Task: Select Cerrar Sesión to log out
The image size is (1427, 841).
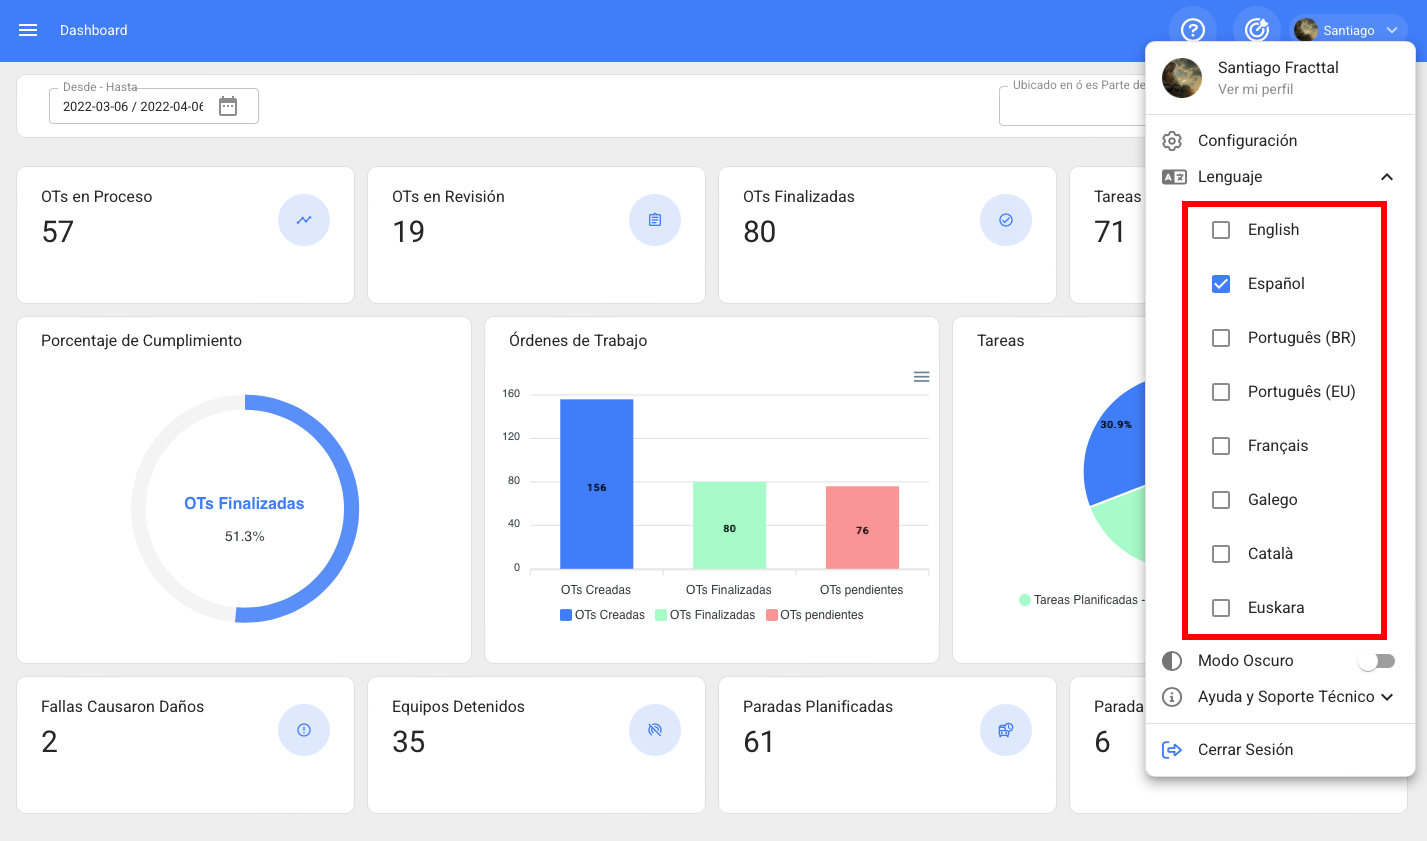Action: 1245,750
